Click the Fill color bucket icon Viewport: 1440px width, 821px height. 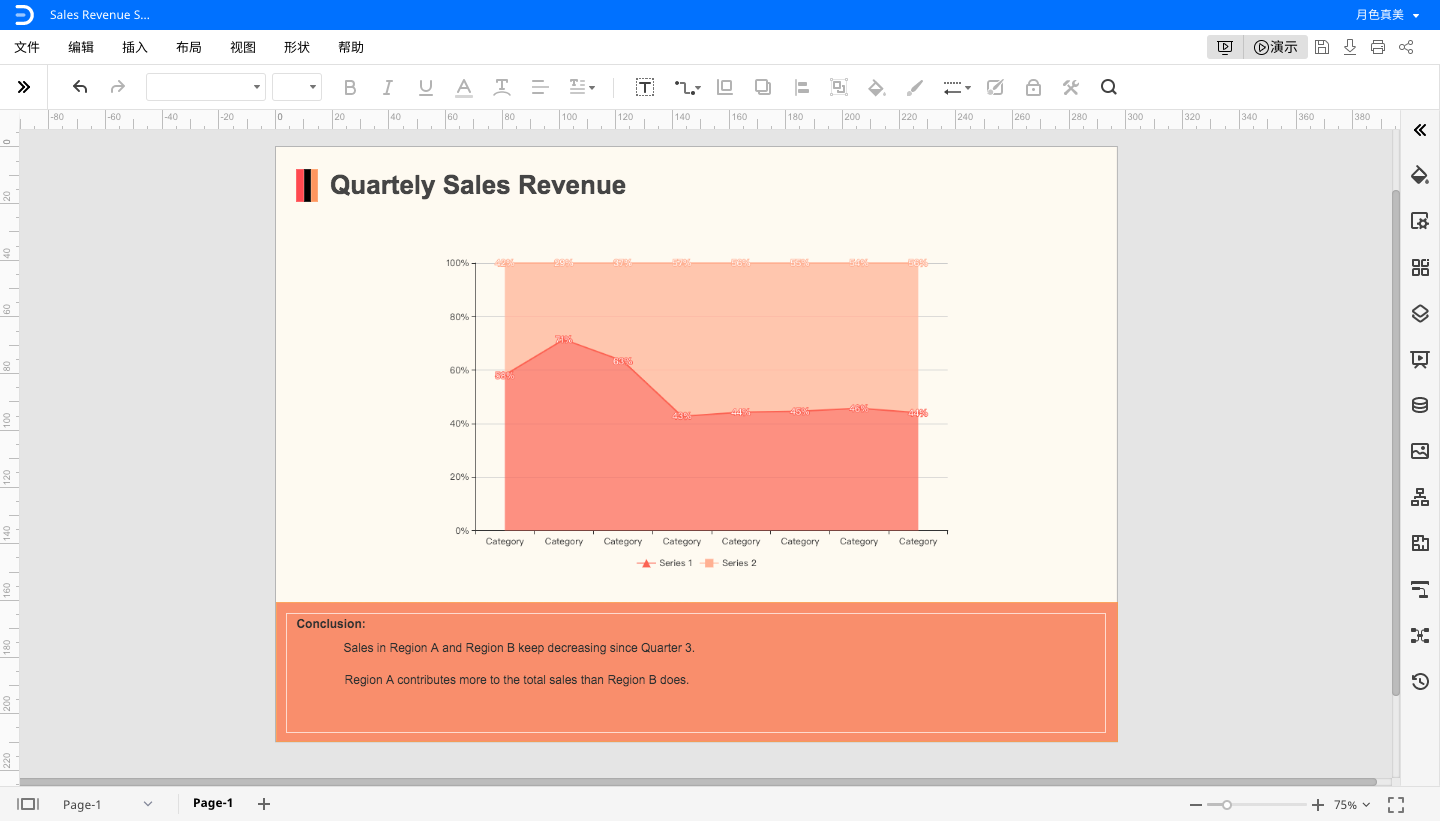pyautogui.click(x=876, y=88)
